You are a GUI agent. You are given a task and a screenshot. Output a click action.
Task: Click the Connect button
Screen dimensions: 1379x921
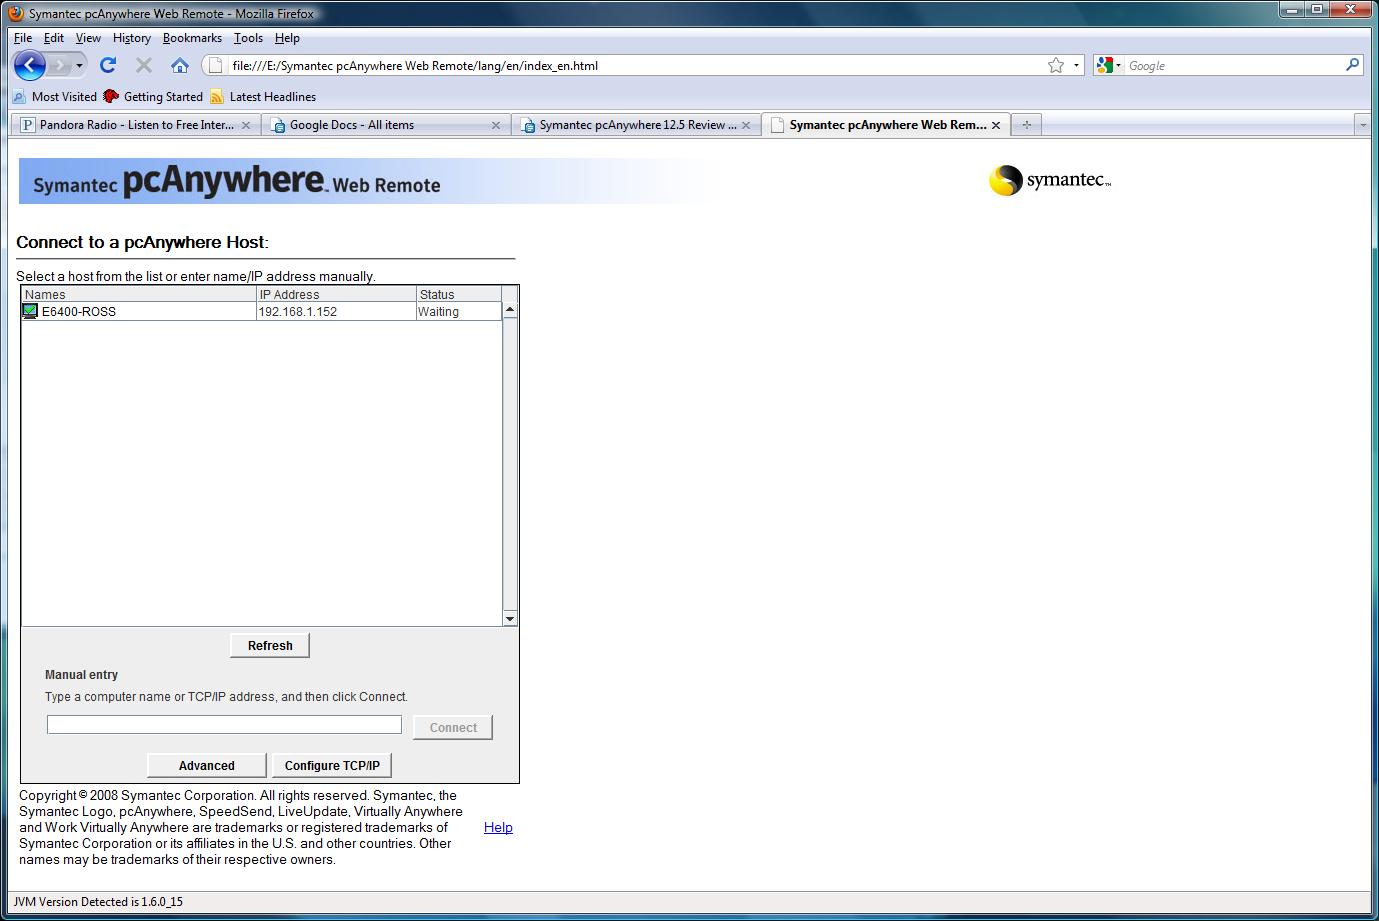tap(453, 727)
